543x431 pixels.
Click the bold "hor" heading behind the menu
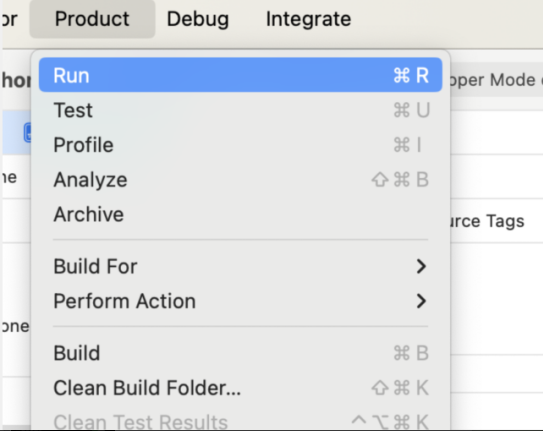[x=16, y=80]
